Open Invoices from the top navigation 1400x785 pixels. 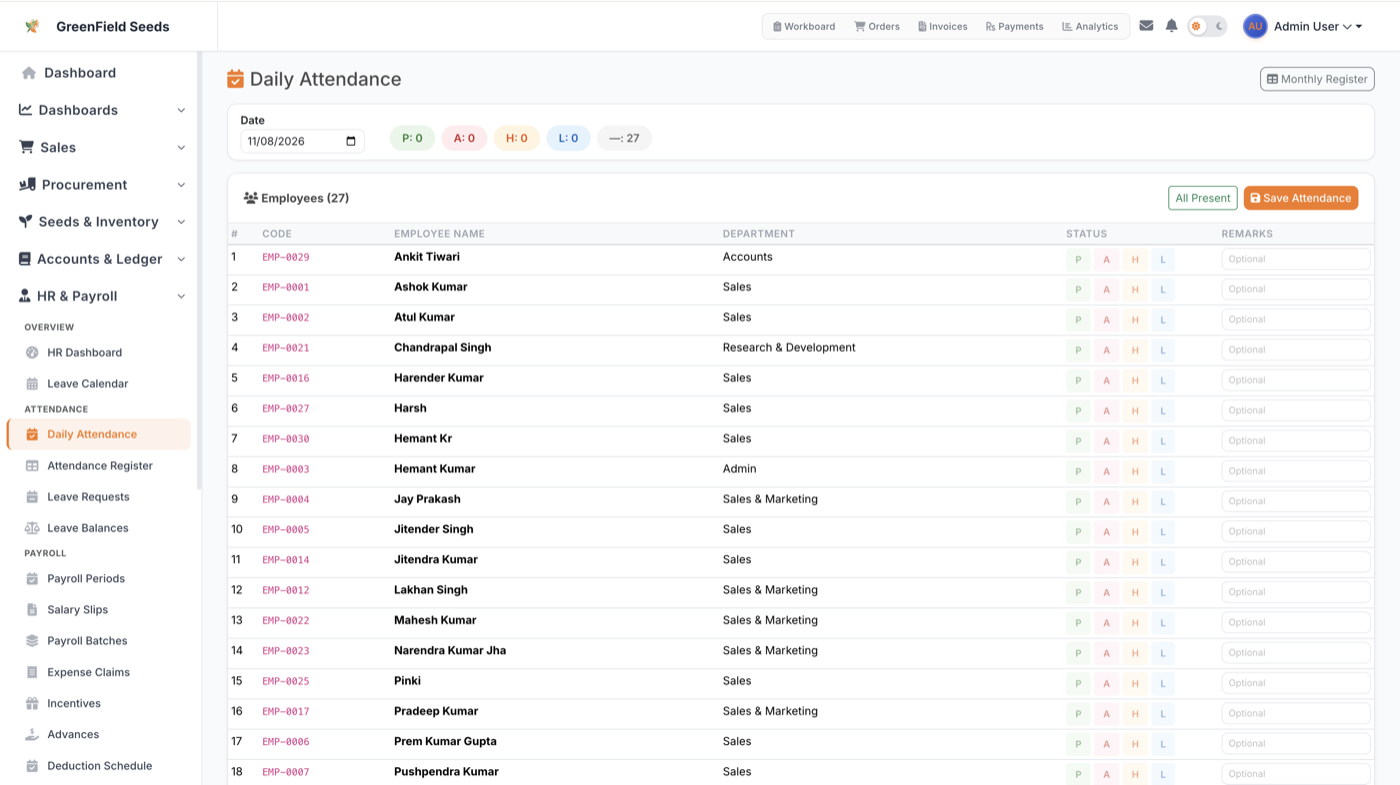click(943, 26)
